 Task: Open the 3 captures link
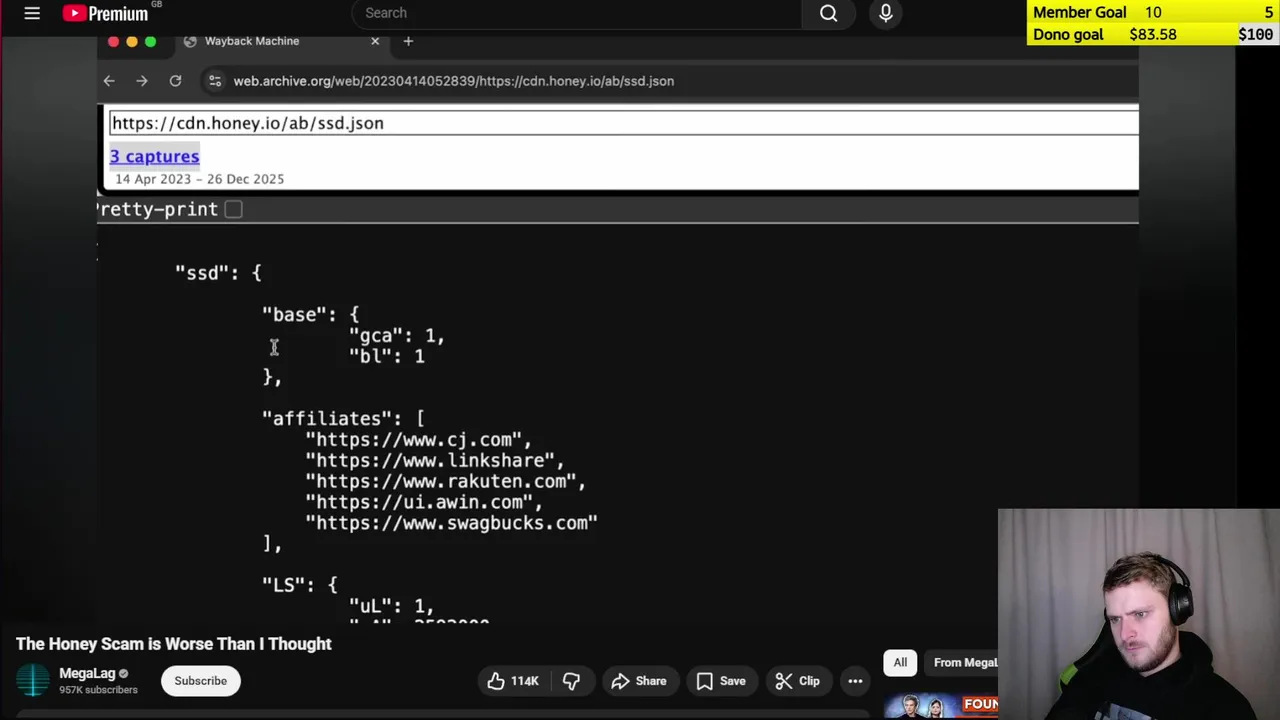pyautogui.click(x=154, y=156)
